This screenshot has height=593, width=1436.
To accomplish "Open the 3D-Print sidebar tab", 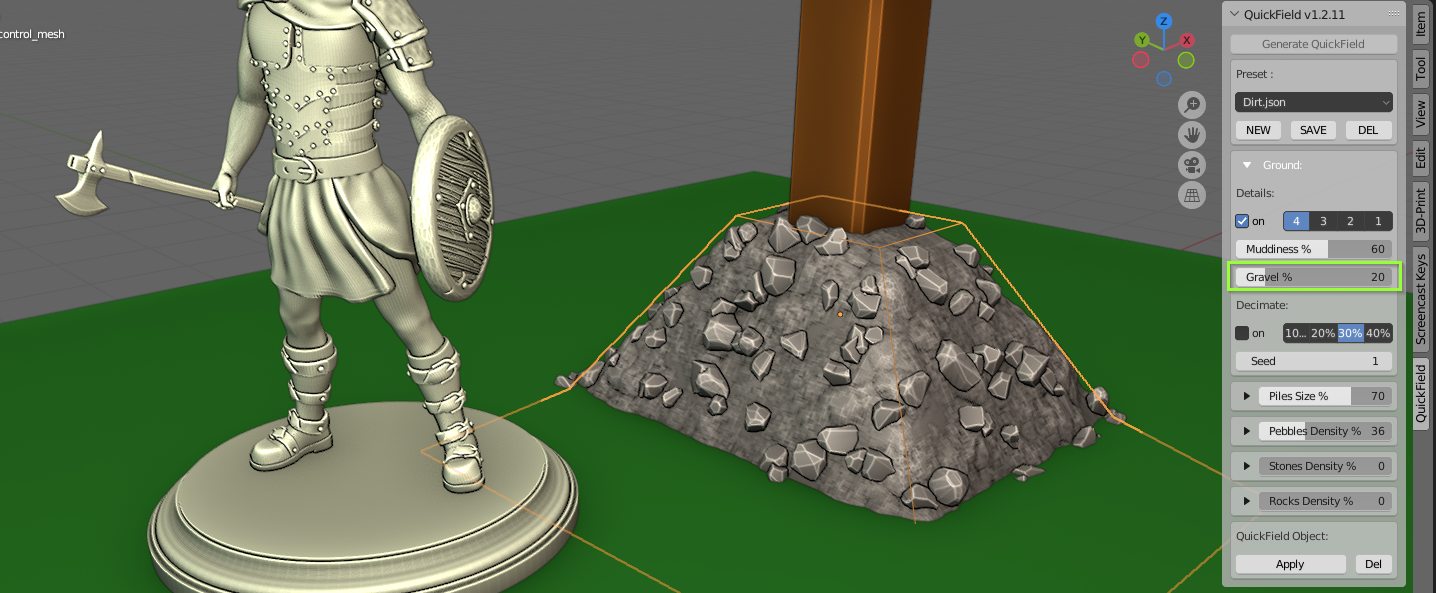I will coord(1420,211).
